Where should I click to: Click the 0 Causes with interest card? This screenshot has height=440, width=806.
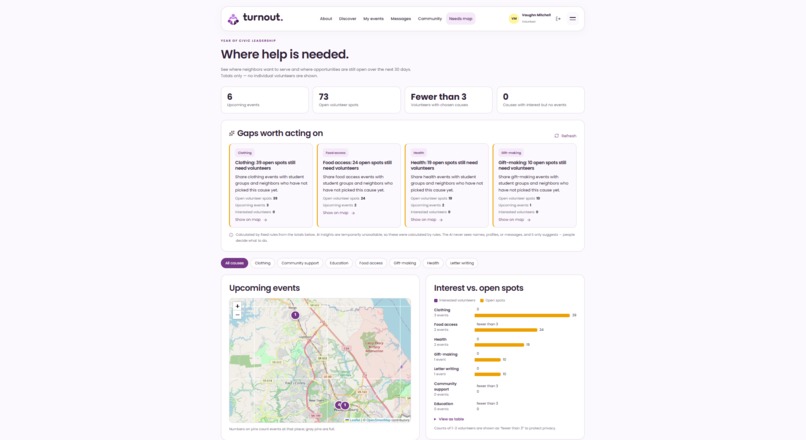point(540,100)
